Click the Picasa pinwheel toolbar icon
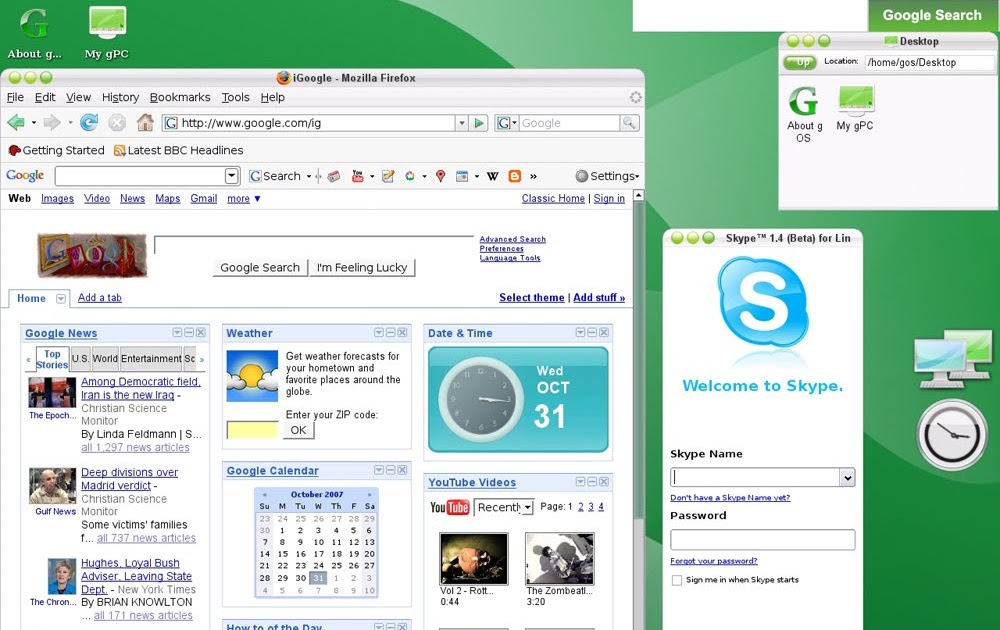The image size is (1000, 630). (x=409, y=176)
